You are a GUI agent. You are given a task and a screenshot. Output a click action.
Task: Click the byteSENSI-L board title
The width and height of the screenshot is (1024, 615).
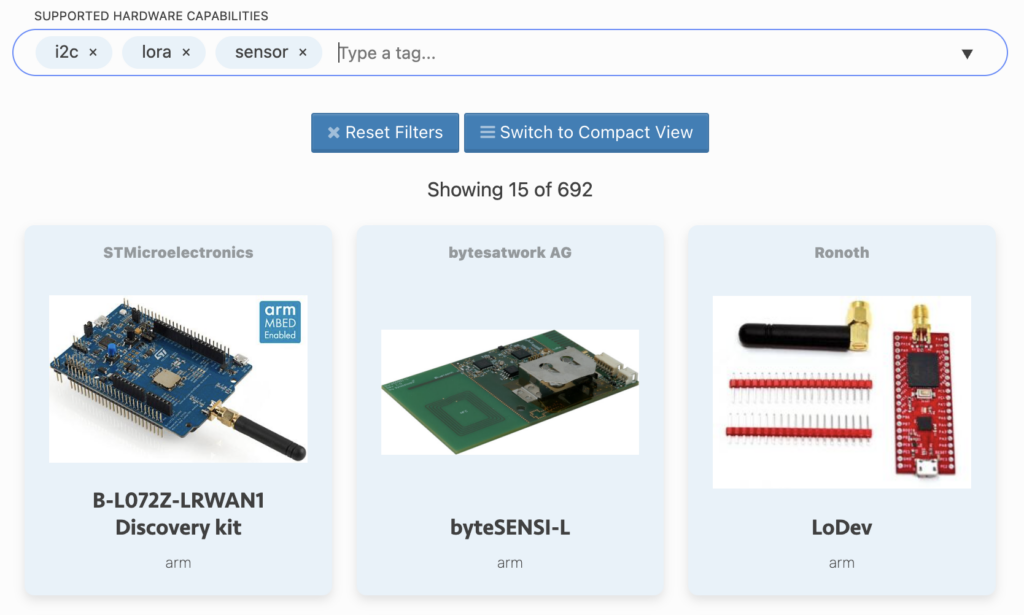(510, 527)
